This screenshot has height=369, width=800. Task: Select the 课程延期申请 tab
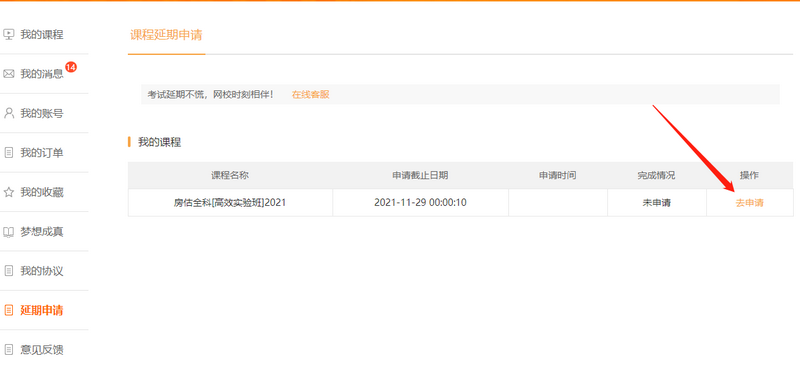pos(166,35)
